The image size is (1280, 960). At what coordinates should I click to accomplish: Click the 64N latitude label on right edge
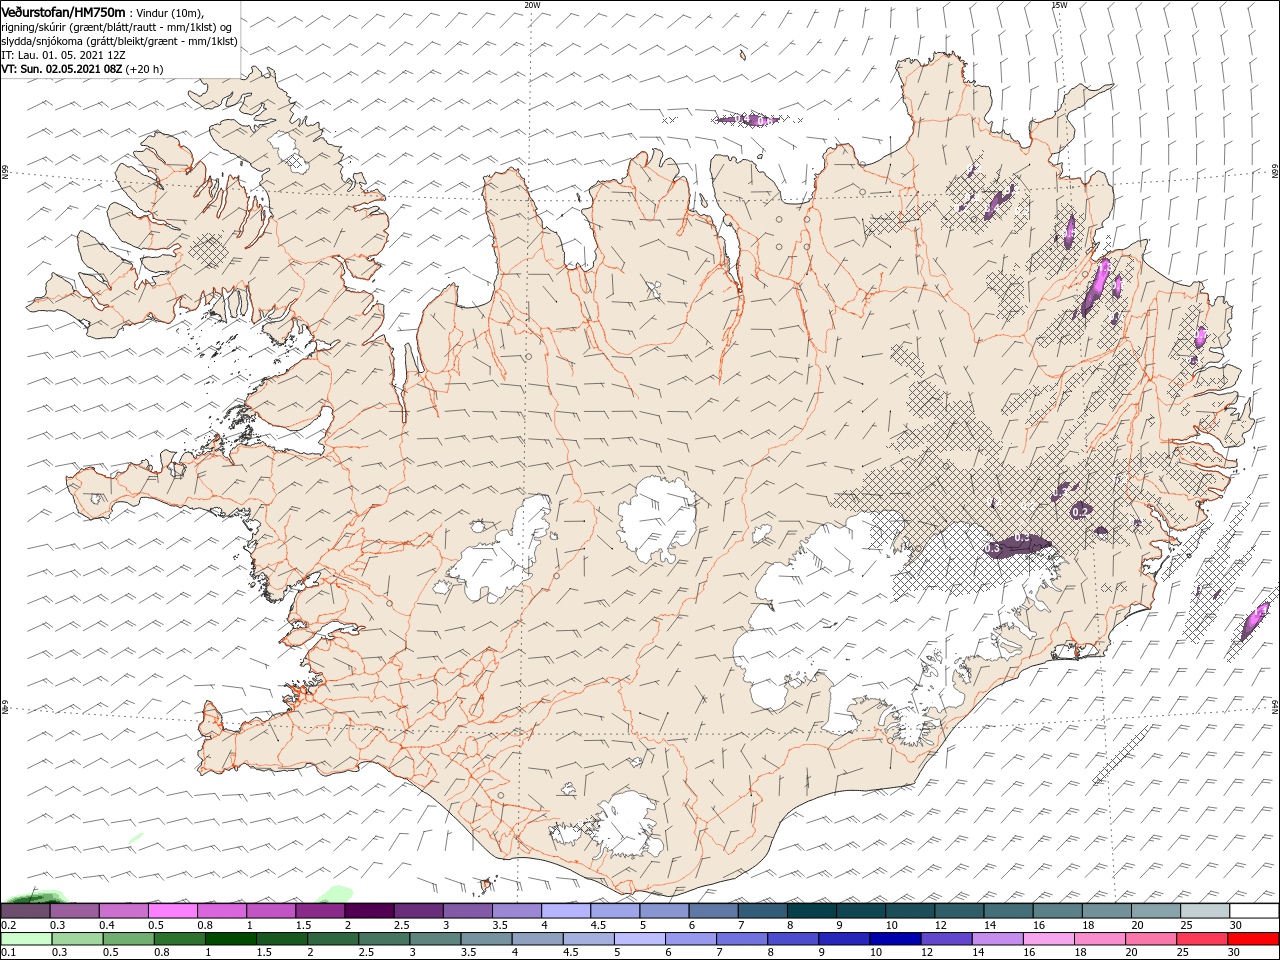[x=1275, y=707]
